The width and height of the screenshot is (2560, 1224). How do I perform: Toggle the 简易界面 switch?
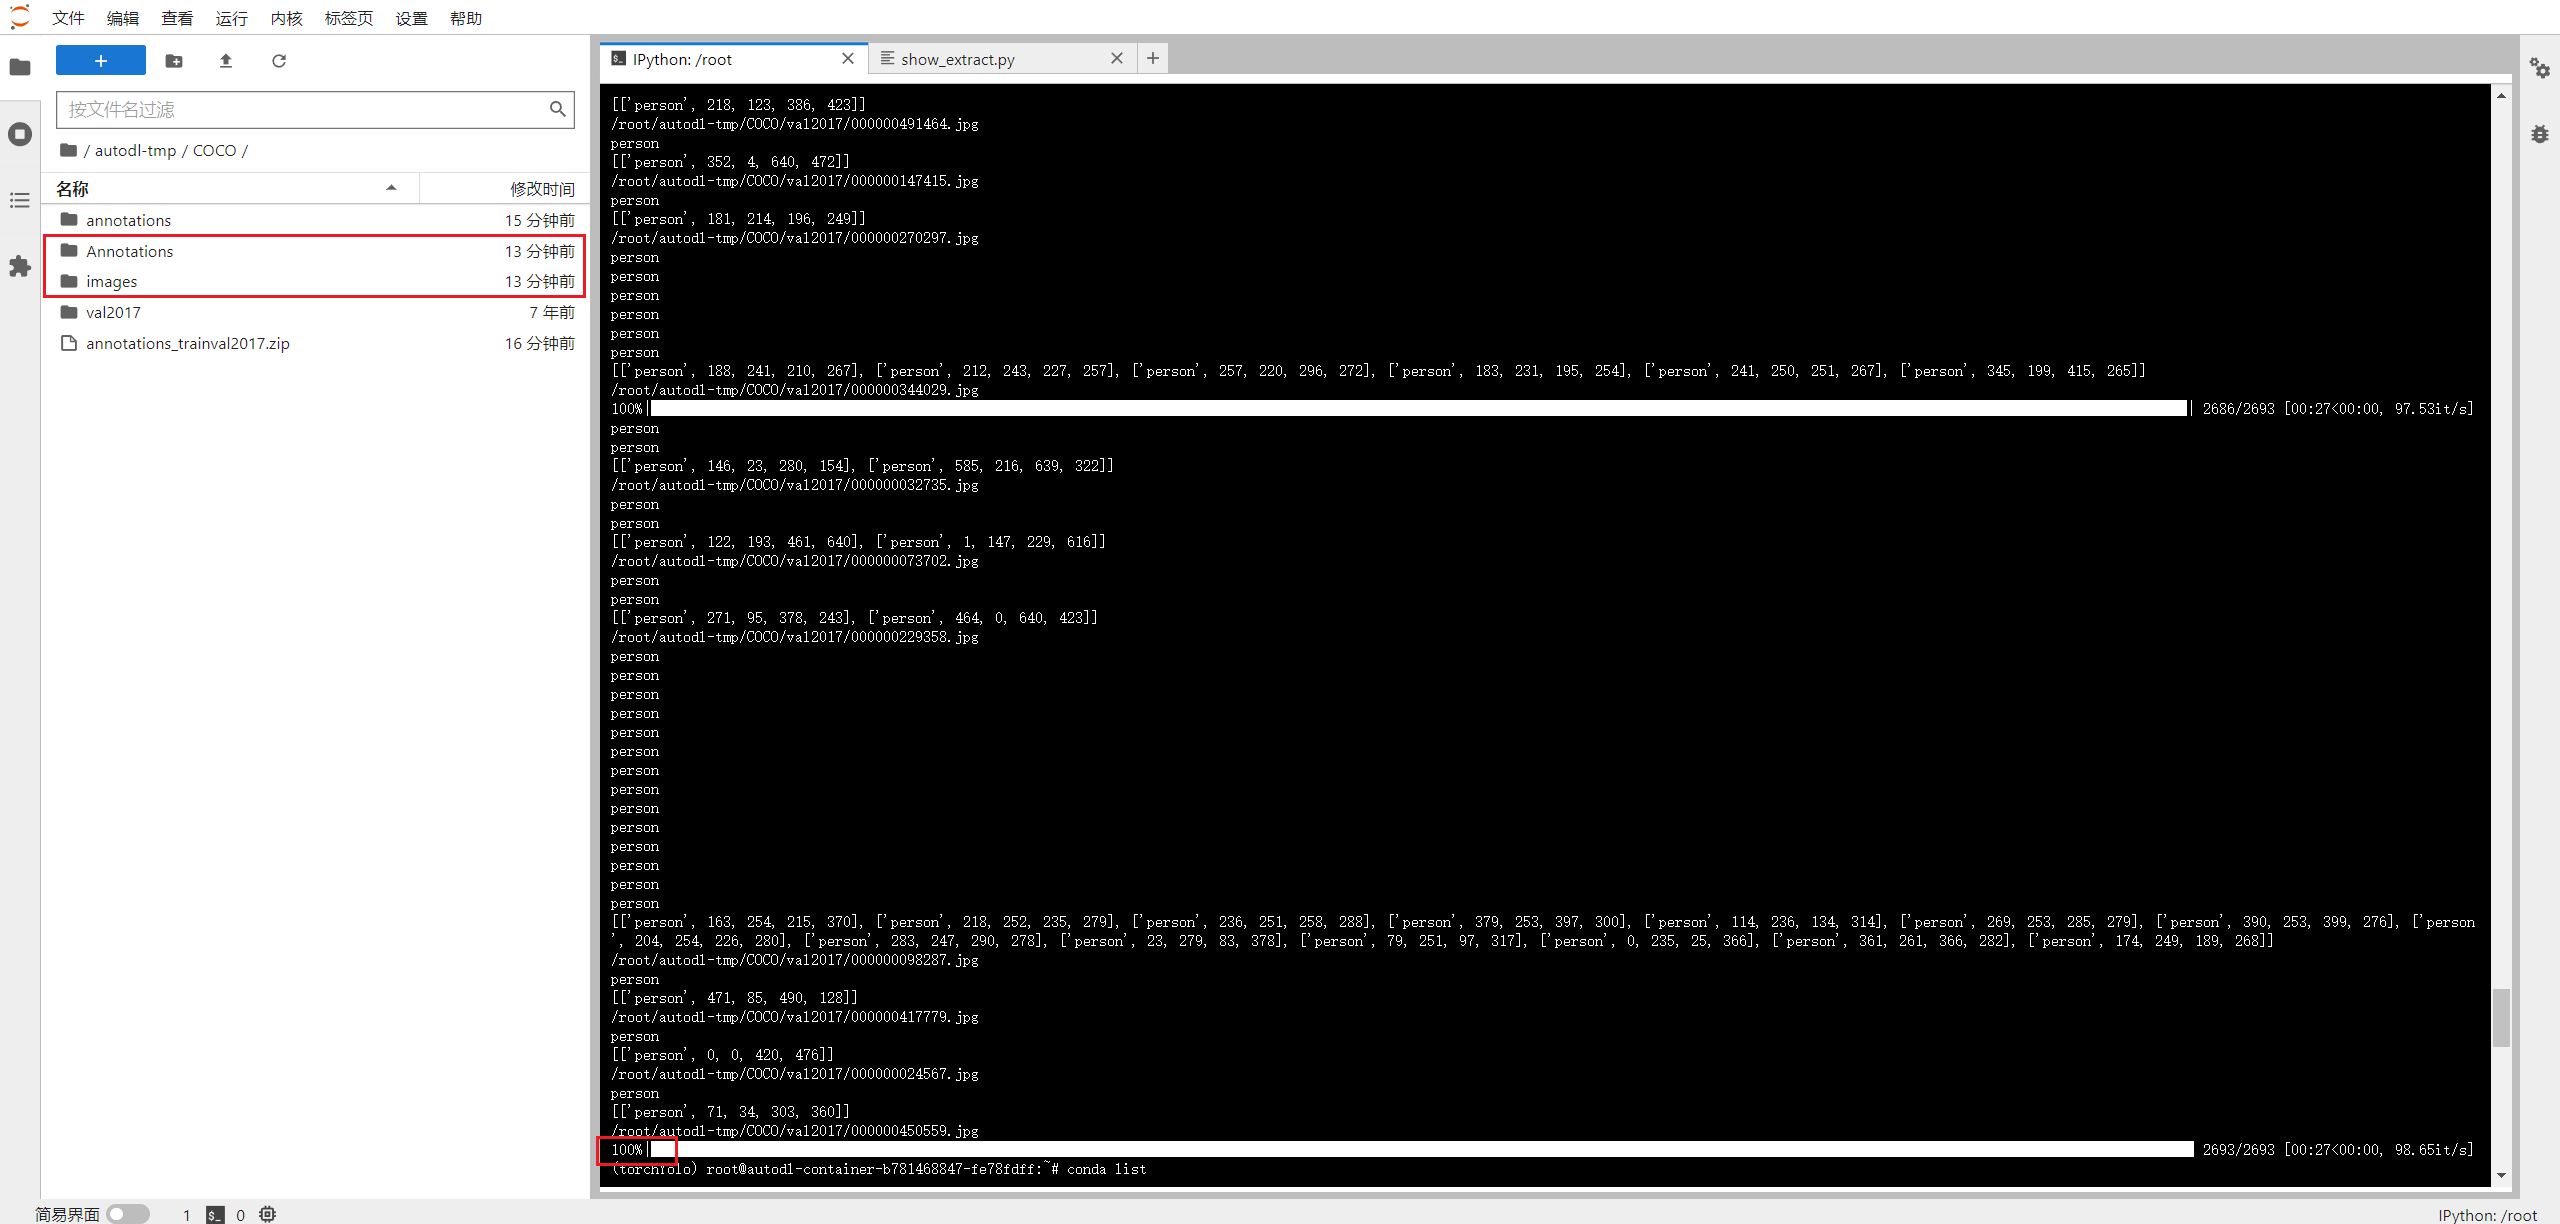[x=128, y=1214]
